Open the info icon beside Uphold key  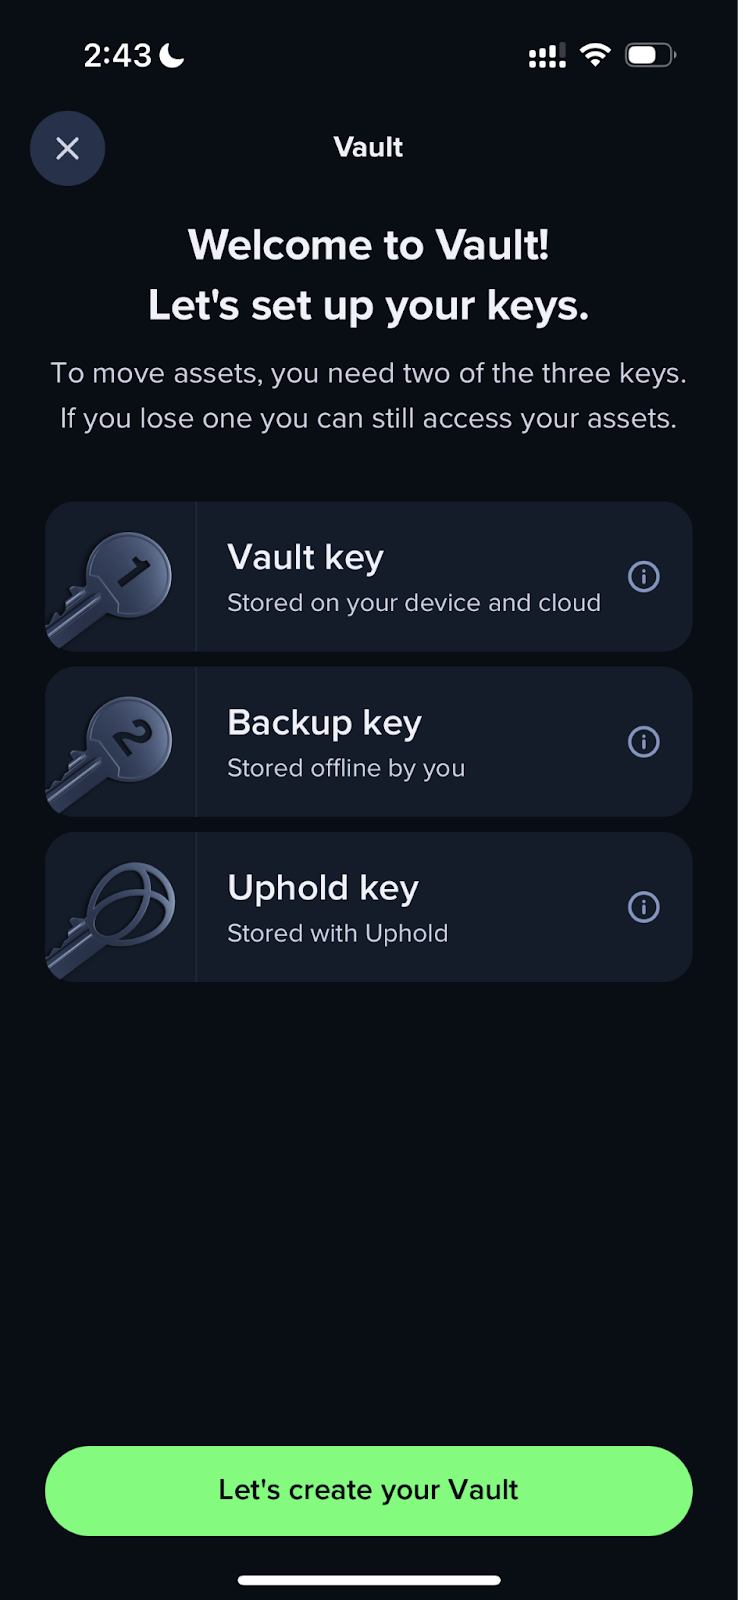click(644, 907)
